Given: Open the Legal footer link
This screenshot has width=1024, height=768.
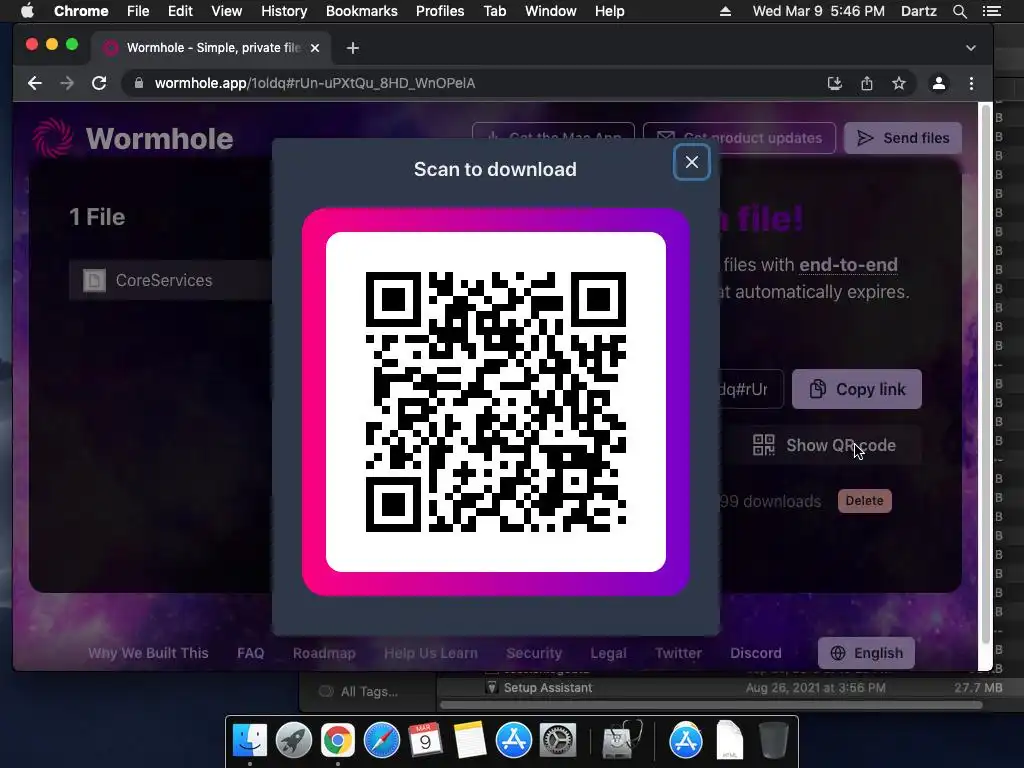Looking at the screenshot, I should (x=608, y=653).
